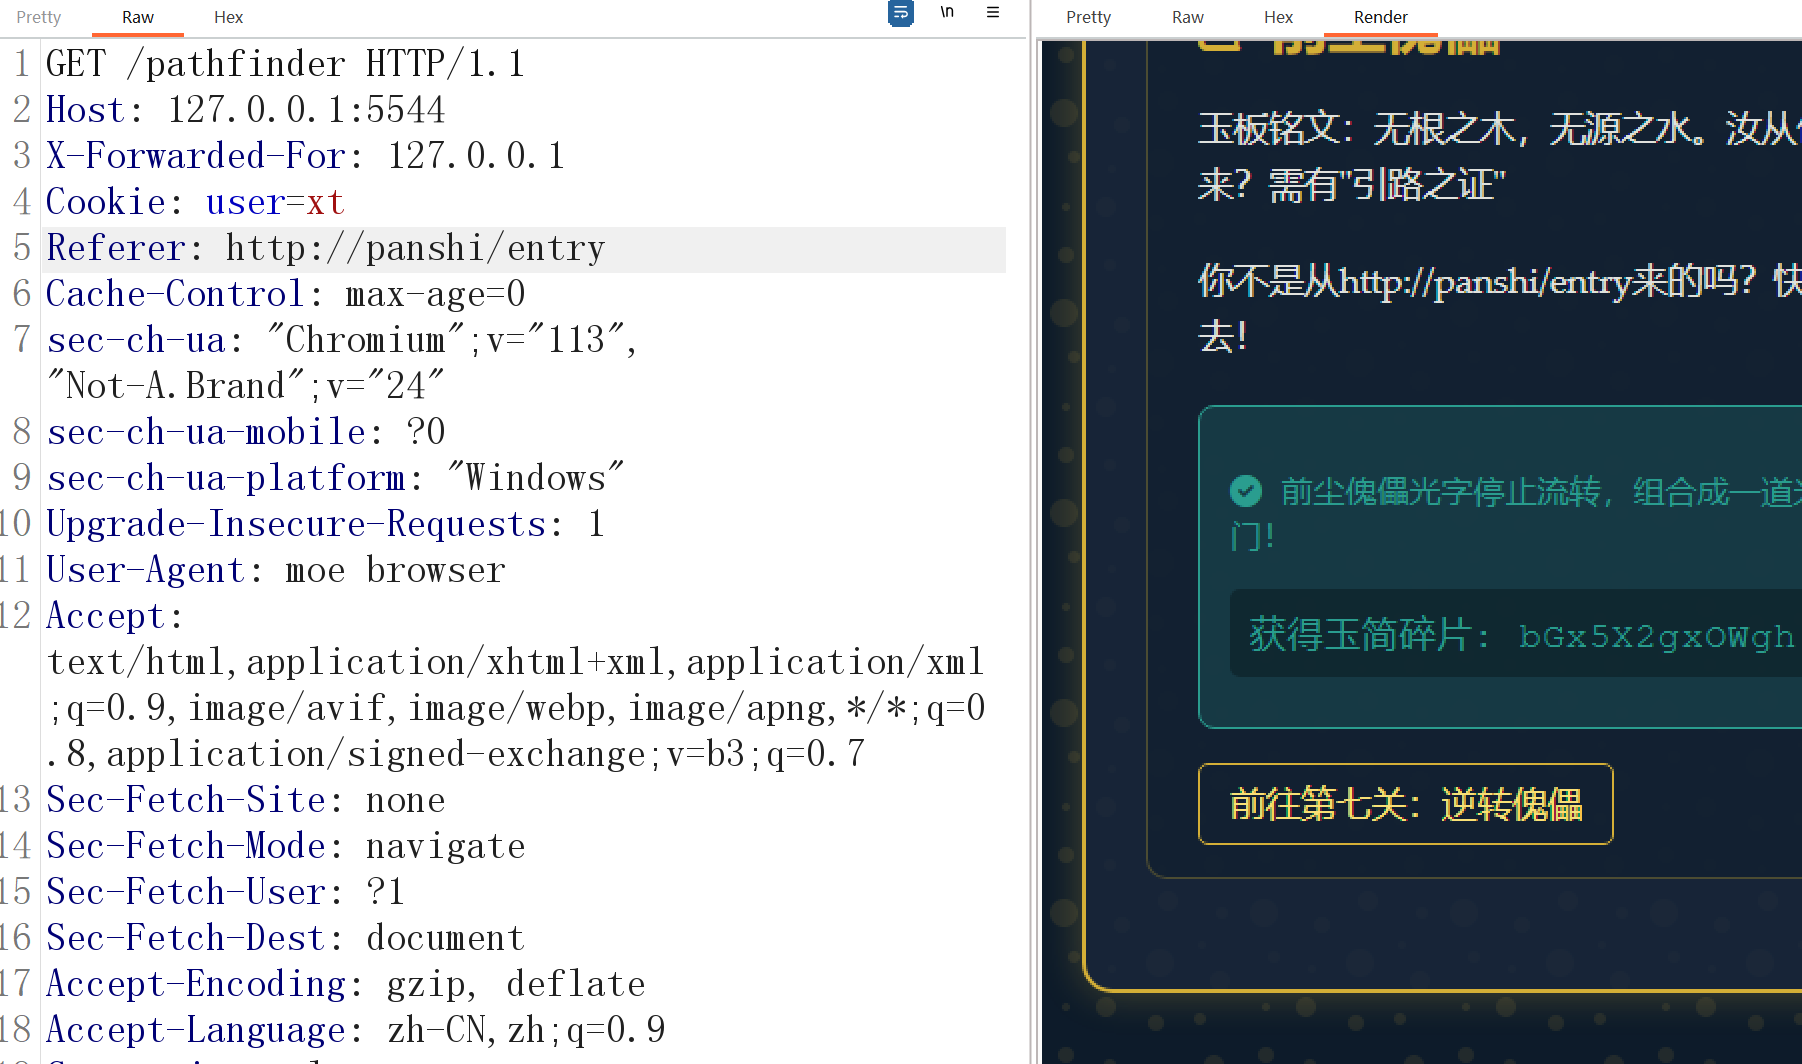This screenshot has height=1064, width=1802.
Task: Click the User-Agent header value
Action: 396,569
